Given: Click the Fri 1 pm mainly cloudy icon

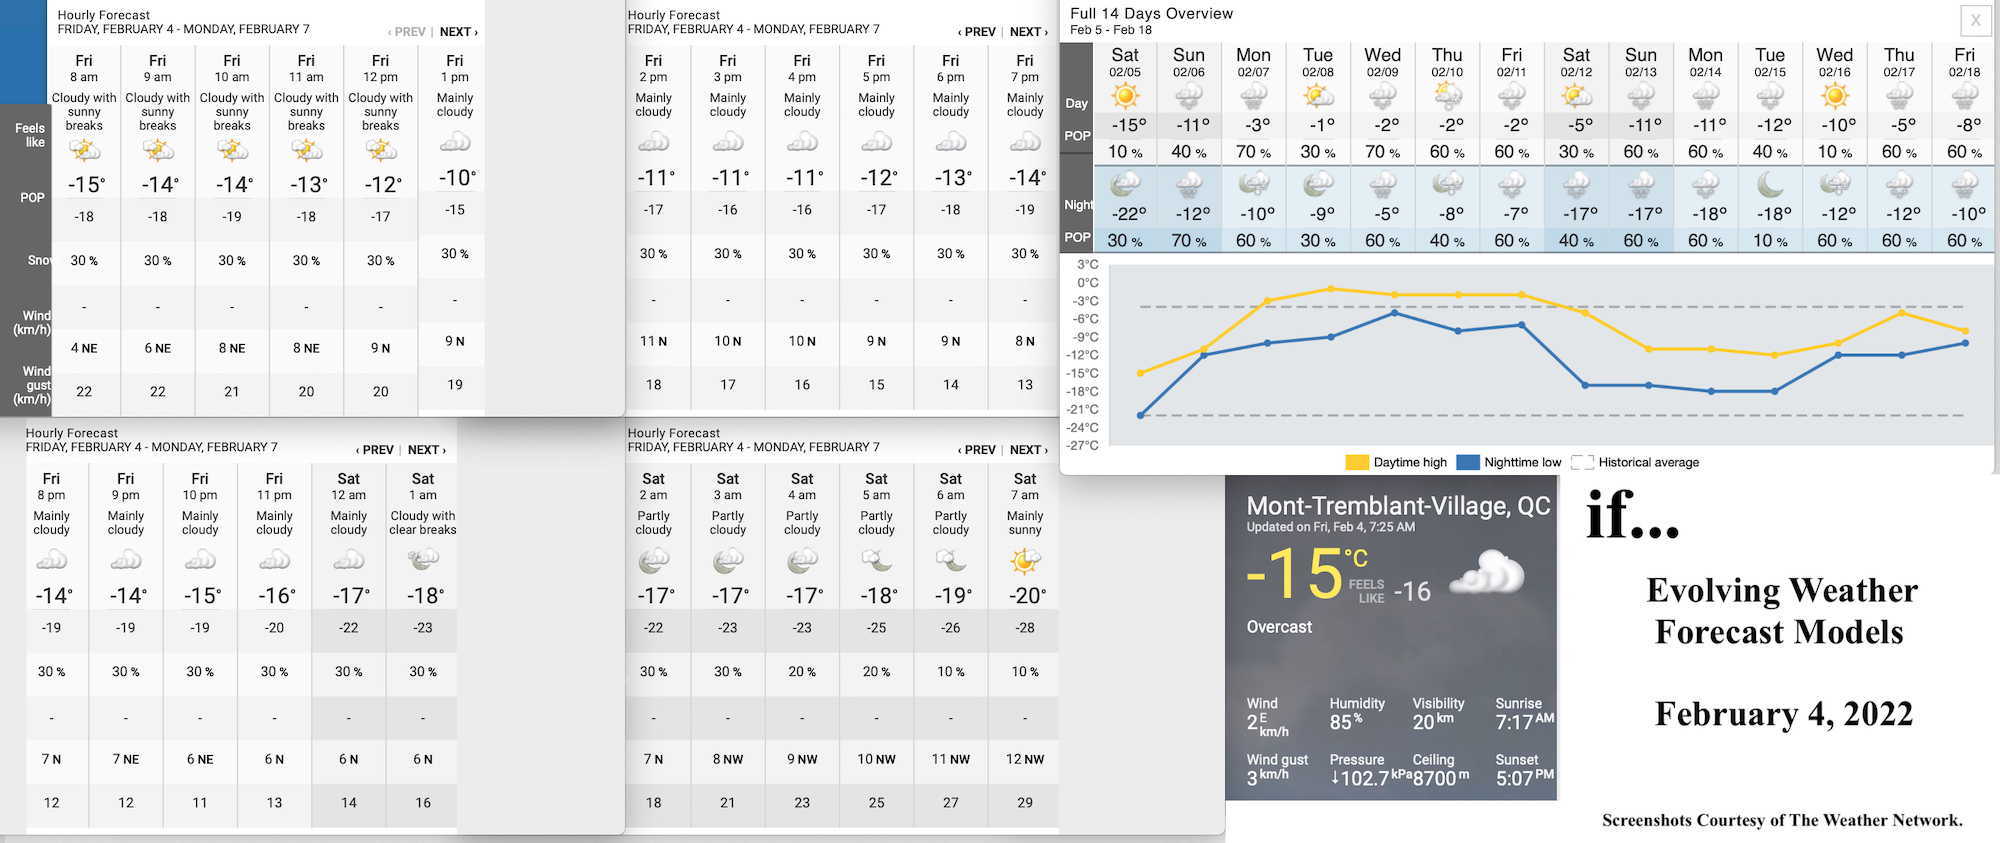Looking at the screenshot, I should [455, 143].
